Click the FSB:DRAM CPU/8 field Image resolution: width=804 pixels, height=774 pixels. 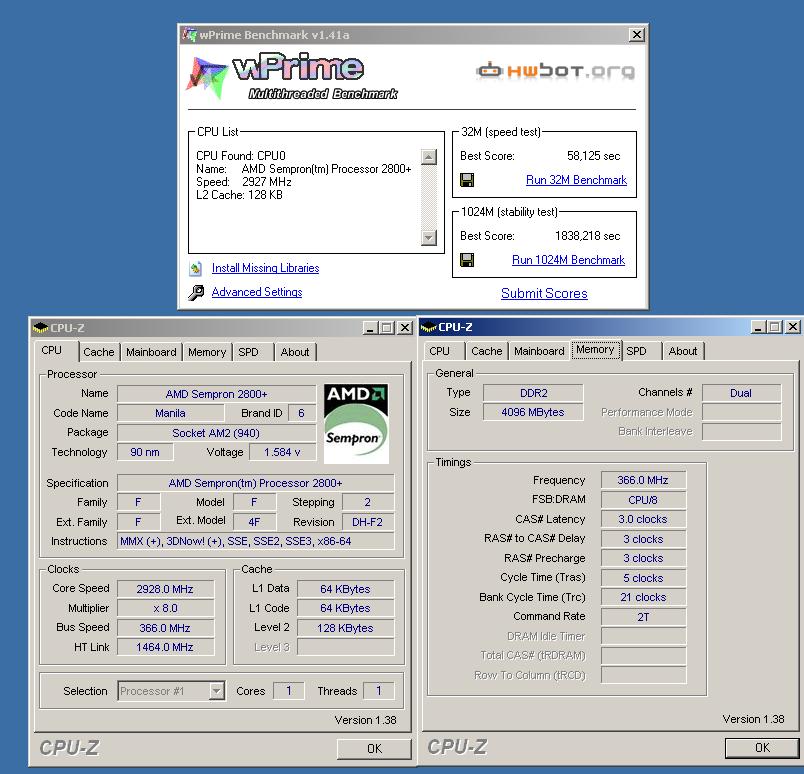643,500
